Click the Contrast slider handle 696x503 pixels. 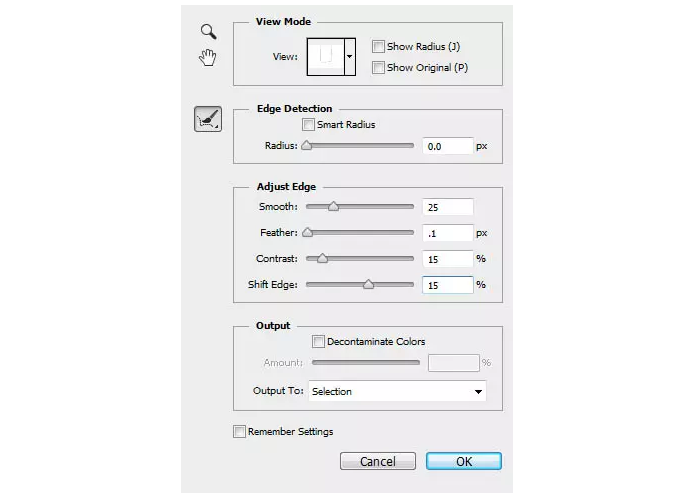tap(322, 259)
